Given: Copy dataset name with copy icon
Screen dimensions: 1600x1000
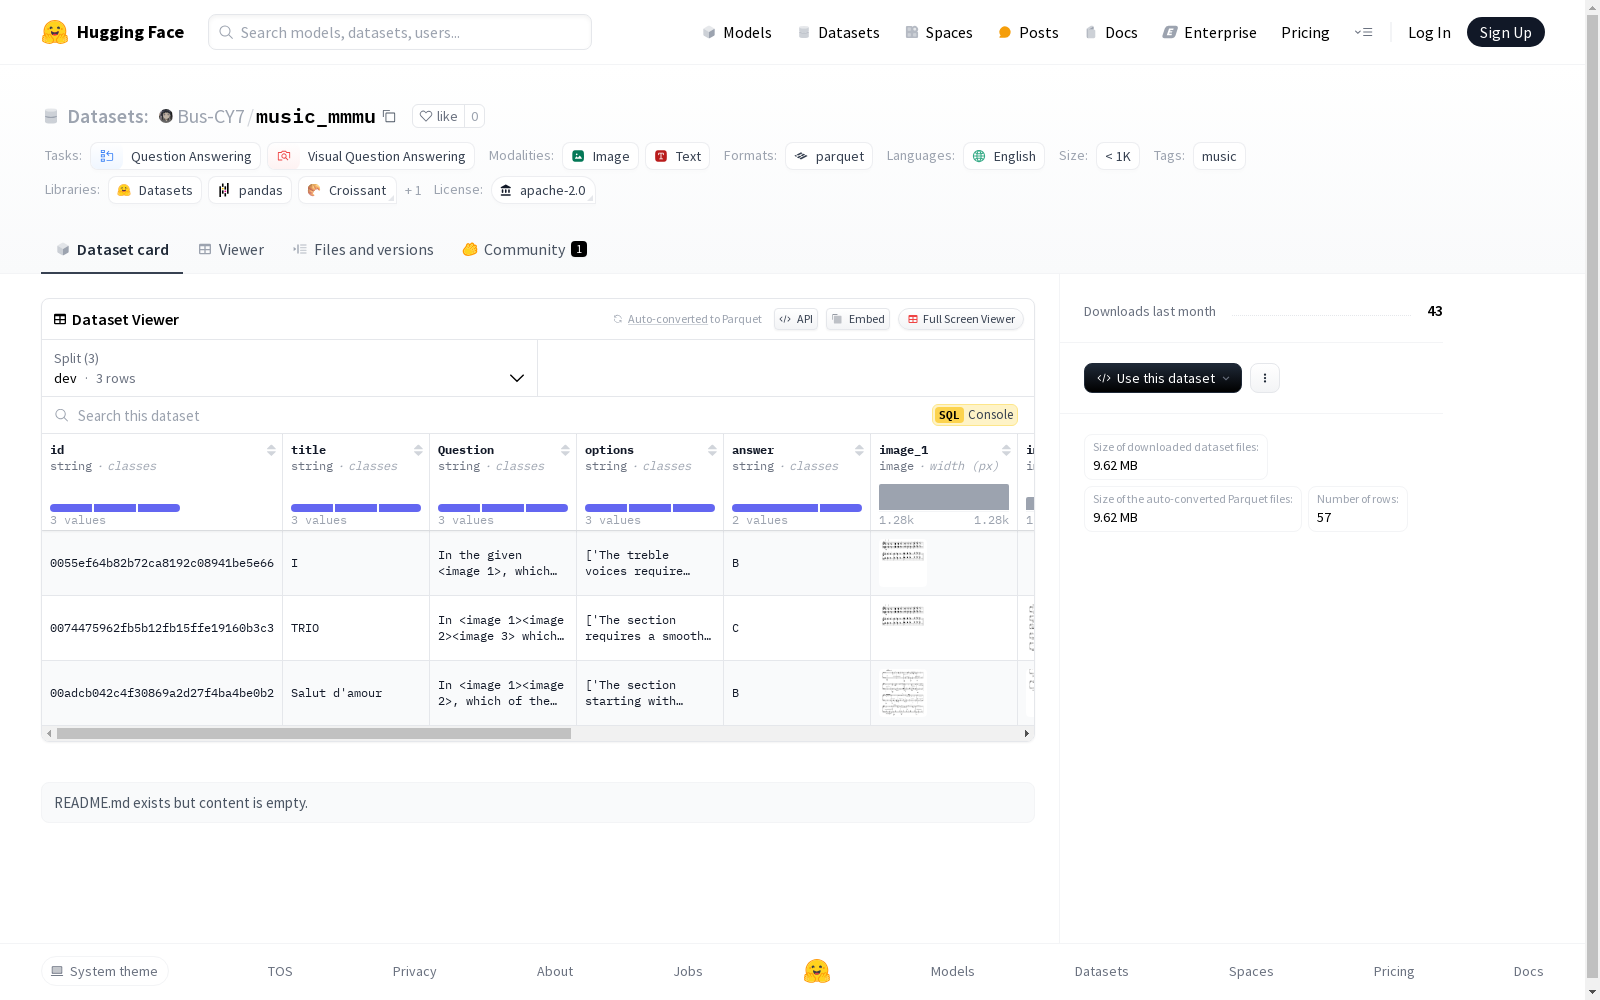Looking at the screenshot, I should (390, 116).
